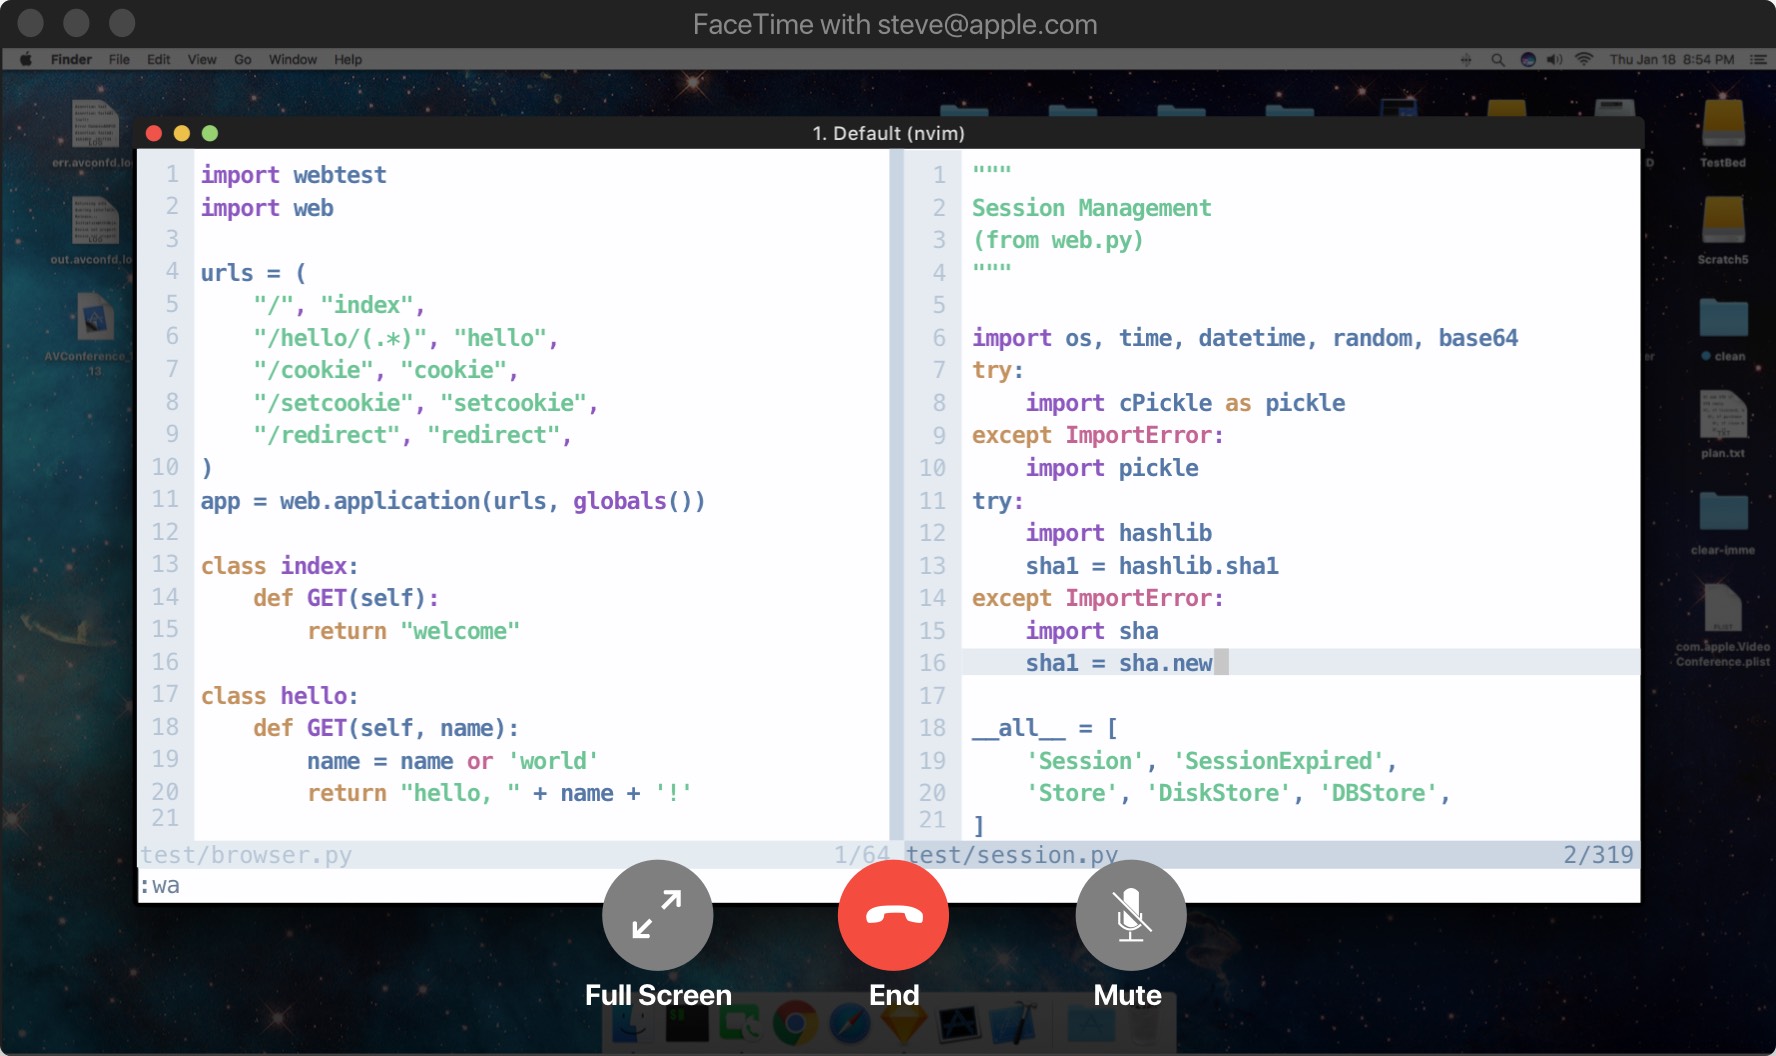Click the 'import os, time, datetime, random, base64' line
The image size is (1776, 1056).
point(1245,338)
